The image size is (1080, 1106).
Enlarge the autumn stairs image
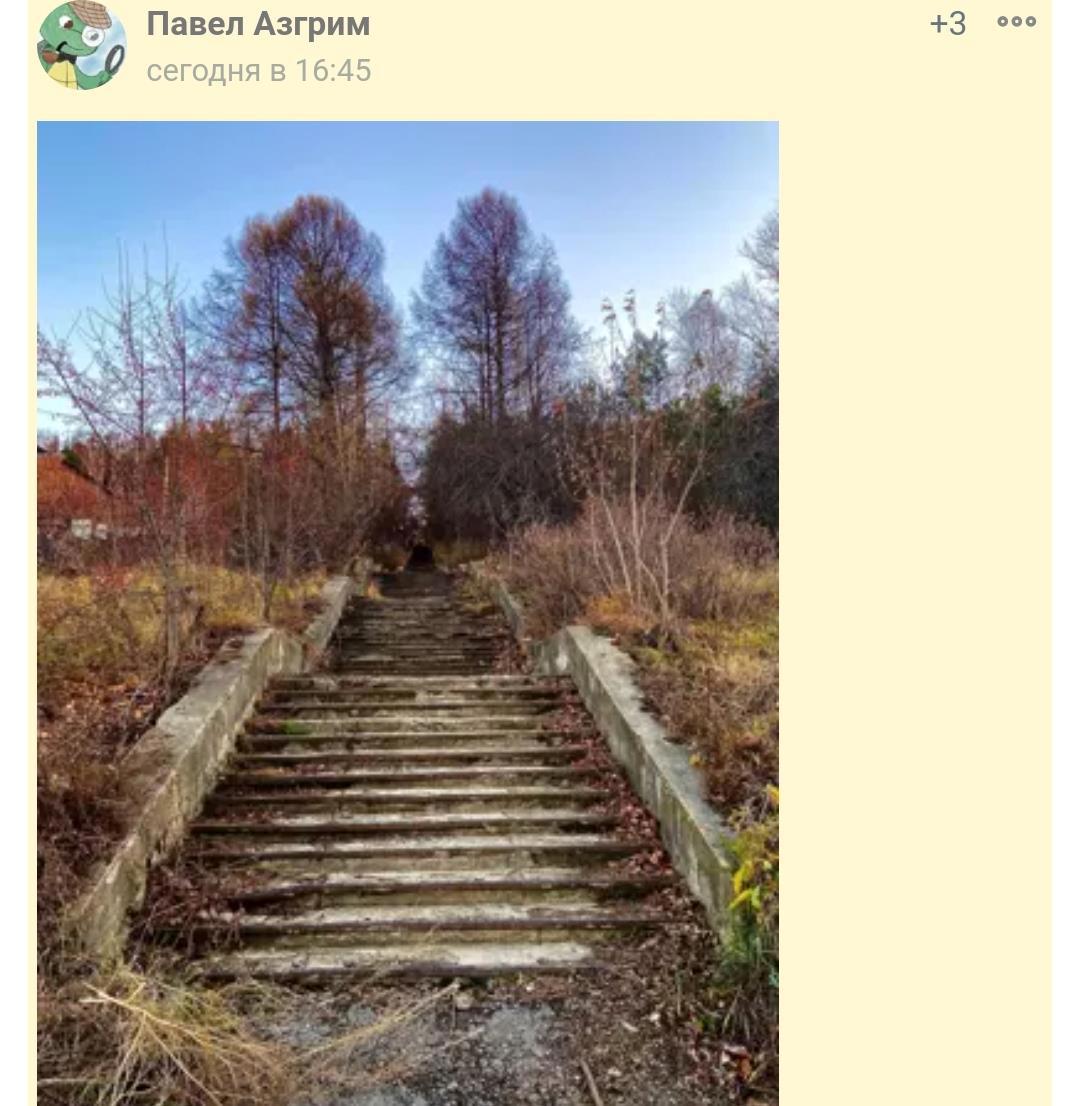pos(407,612)
